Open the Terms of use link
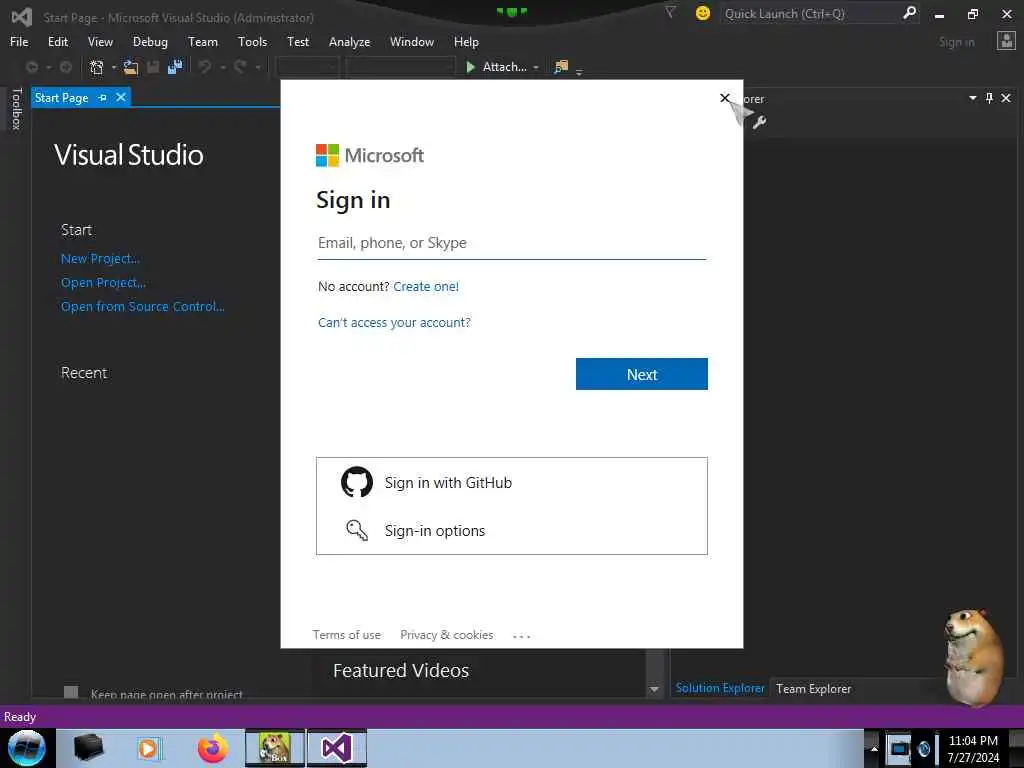 click(346, 635)
